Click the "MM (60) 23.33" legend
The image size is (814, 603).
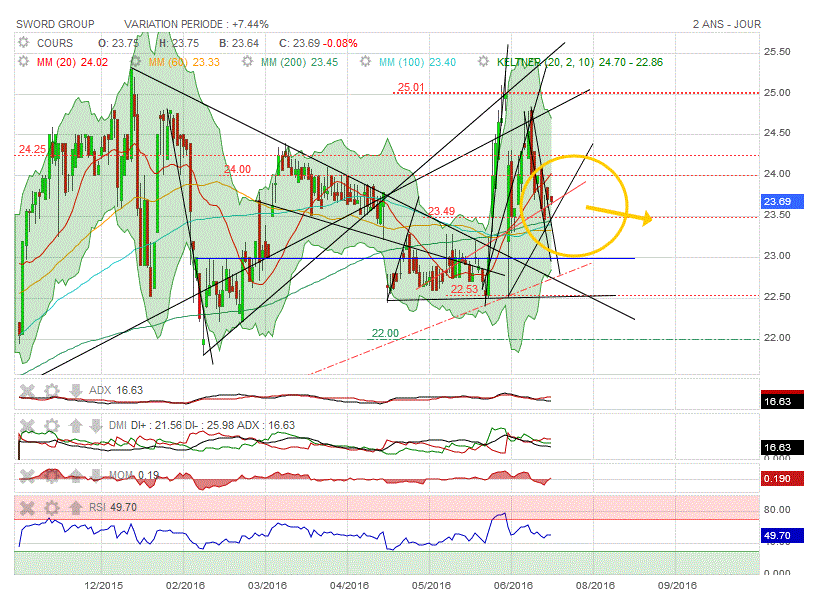point(184,62)
